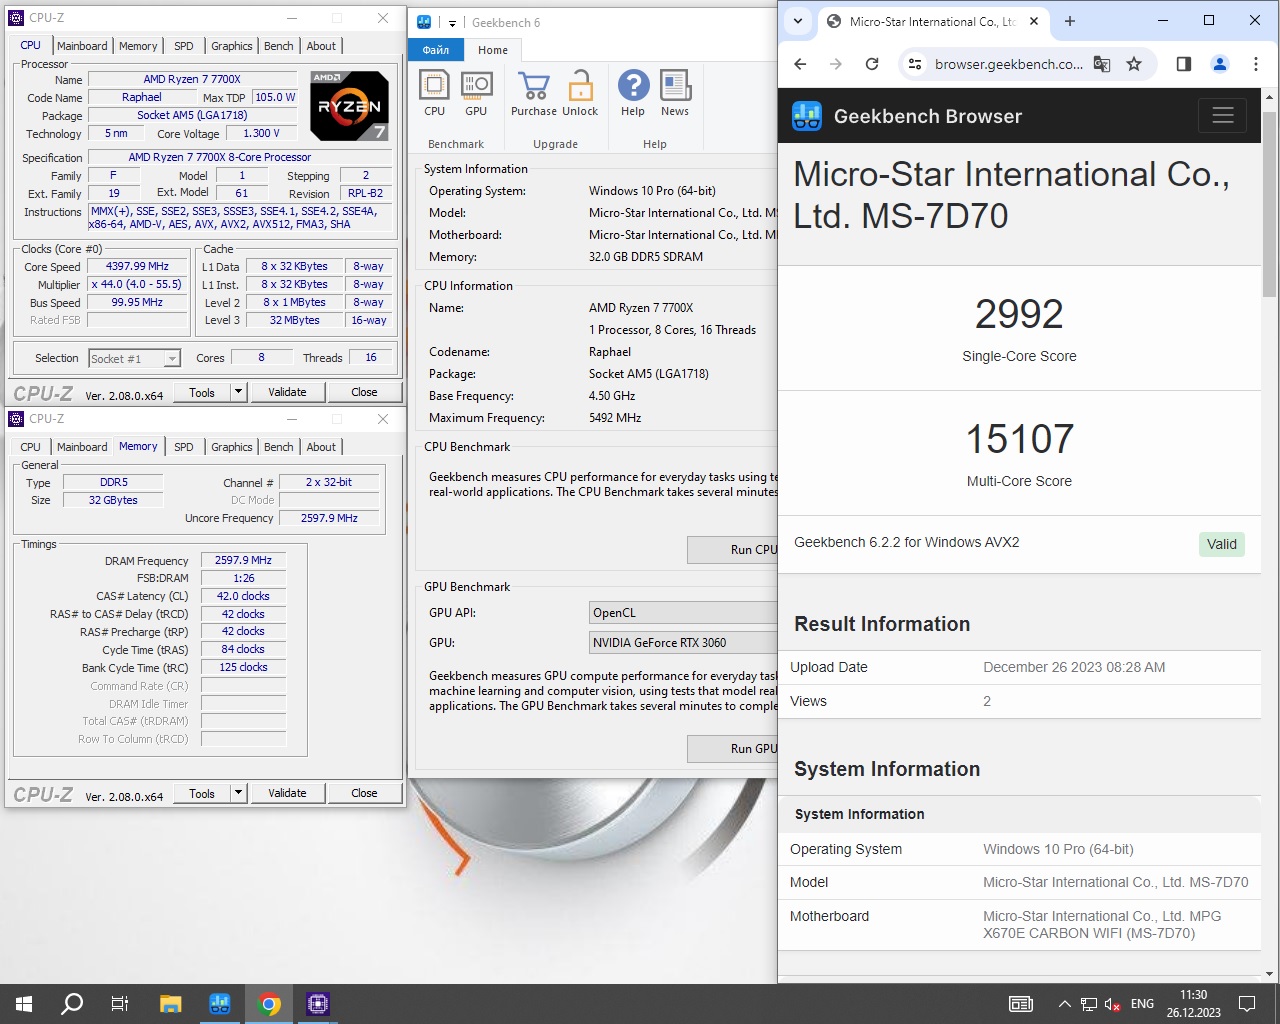The height and width of the screenshot is (1024, 1280).
Task: Open the Файл menu in Geekbench
Action: click(x=436, y=50)
